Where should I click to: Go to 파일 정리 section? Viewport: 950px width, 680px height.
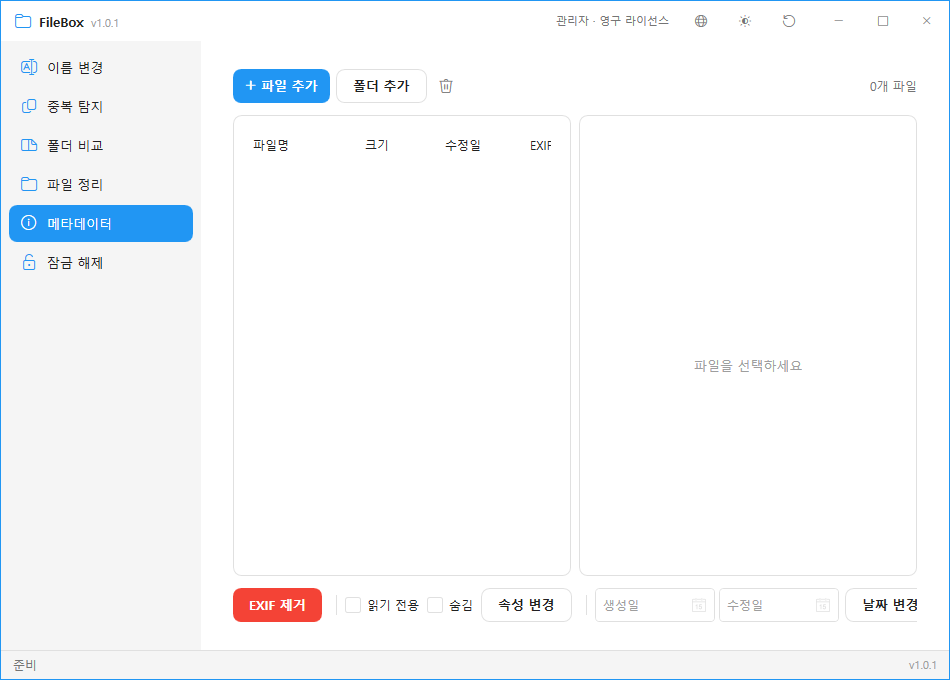coord(101,184)
